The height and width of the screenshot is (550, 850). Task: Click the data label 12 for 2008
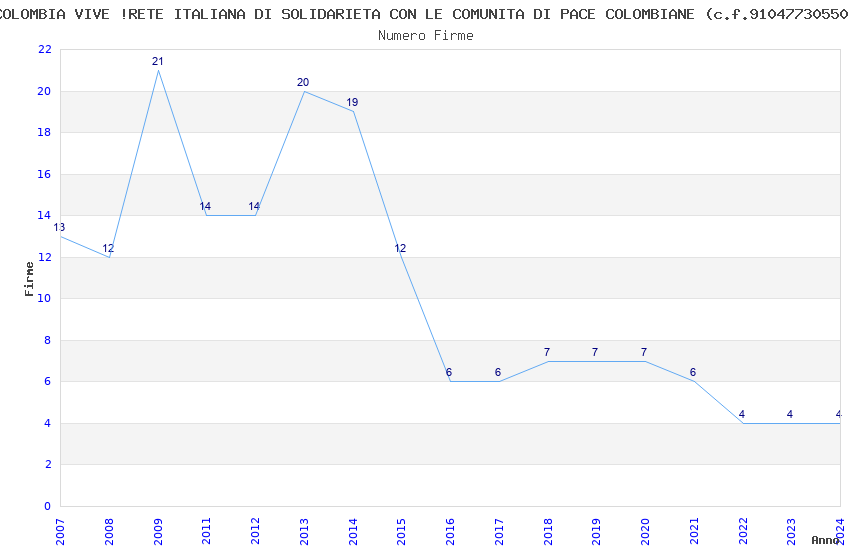pyautogui.click(x=108, y=248)
